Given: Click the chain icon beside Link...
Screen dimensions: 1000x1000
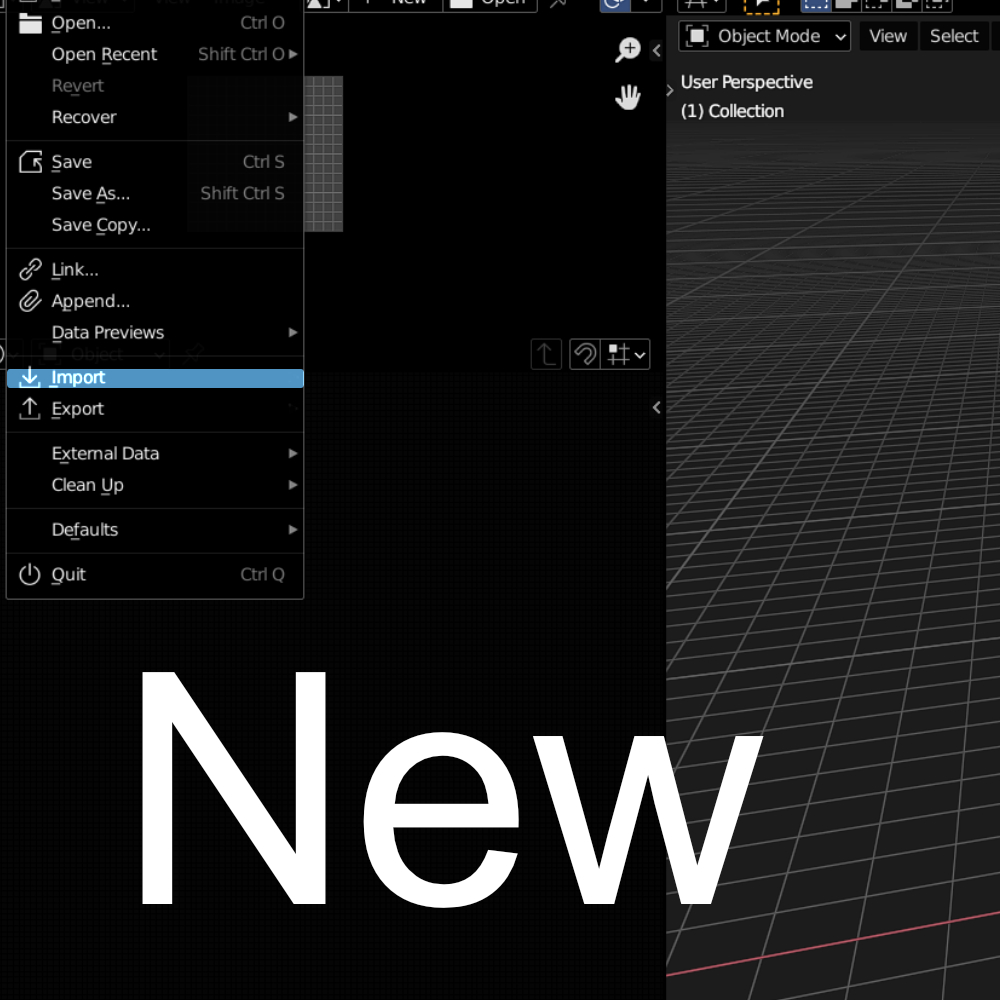Looking at the screenshot, I should click(30, 270).
